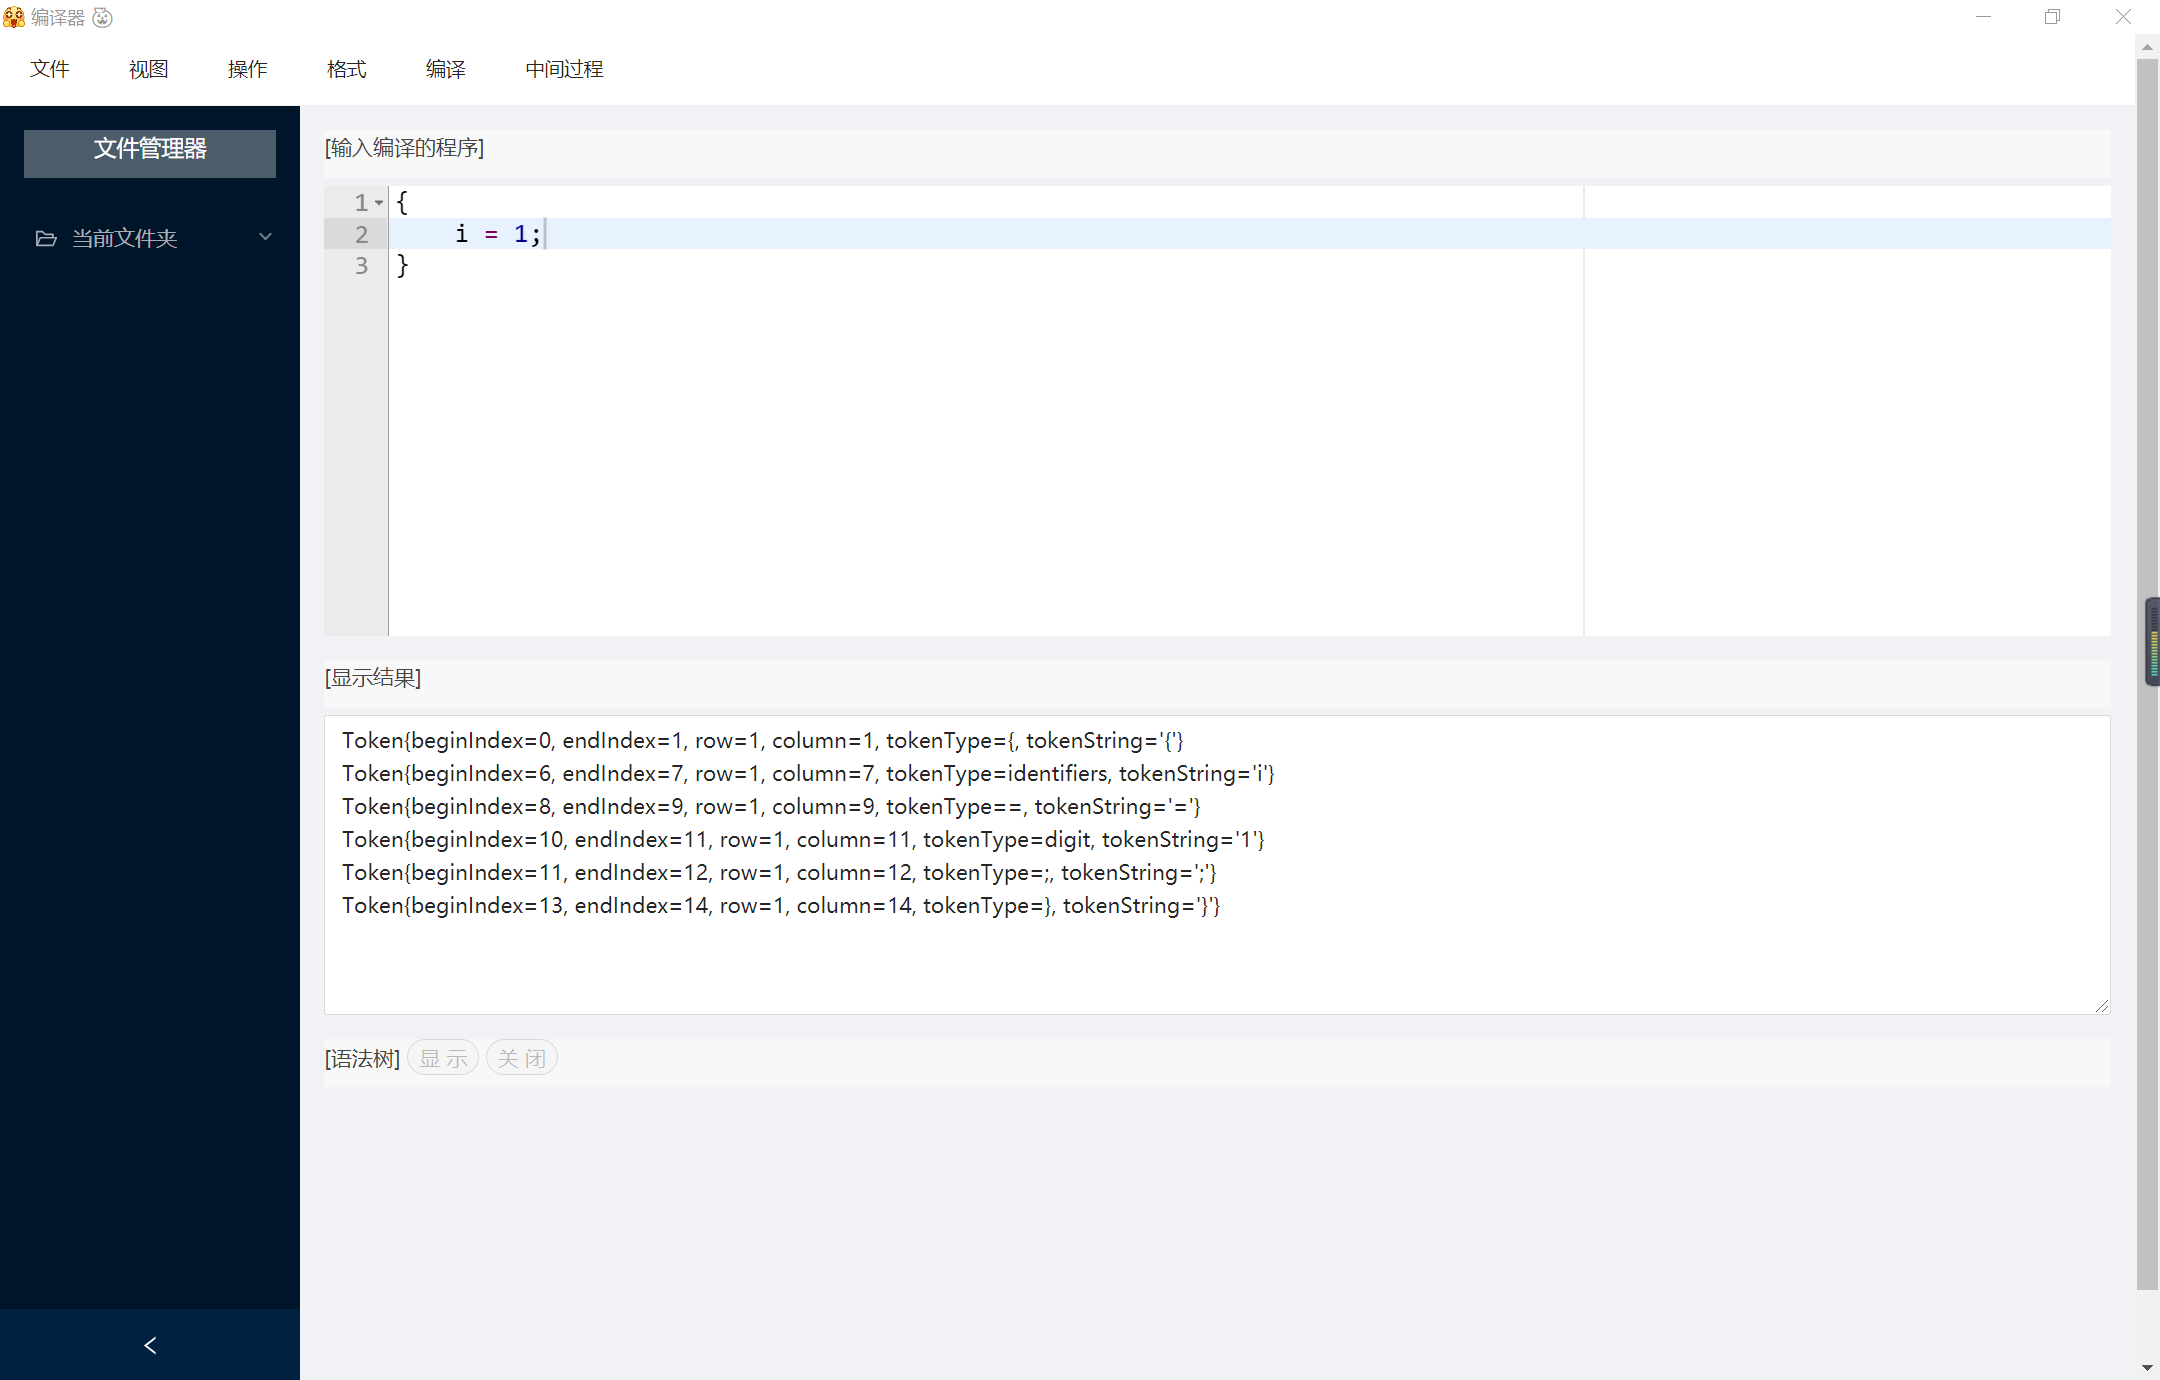2160x1380 pixels.
Task: Click the 文件管理器 header button
Action: tap(150, 151)
